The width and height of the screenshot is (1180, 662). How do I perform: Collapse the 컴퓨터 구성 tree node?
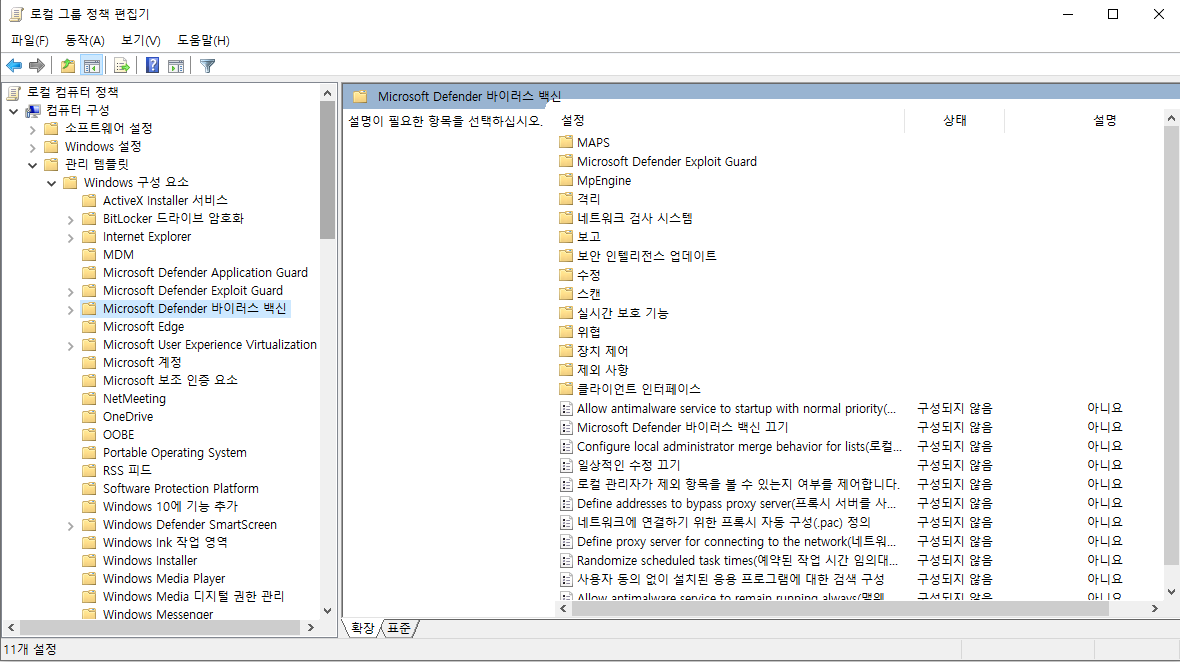click(x=14, y=111)
